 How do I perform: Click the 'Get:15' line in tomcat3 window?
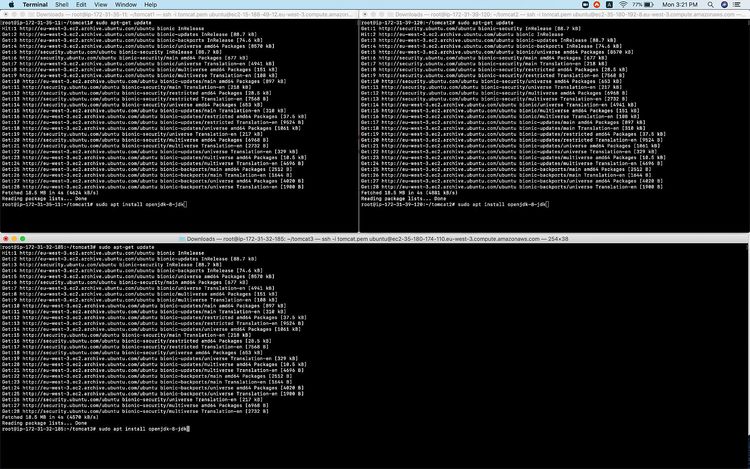pos(126,335)
